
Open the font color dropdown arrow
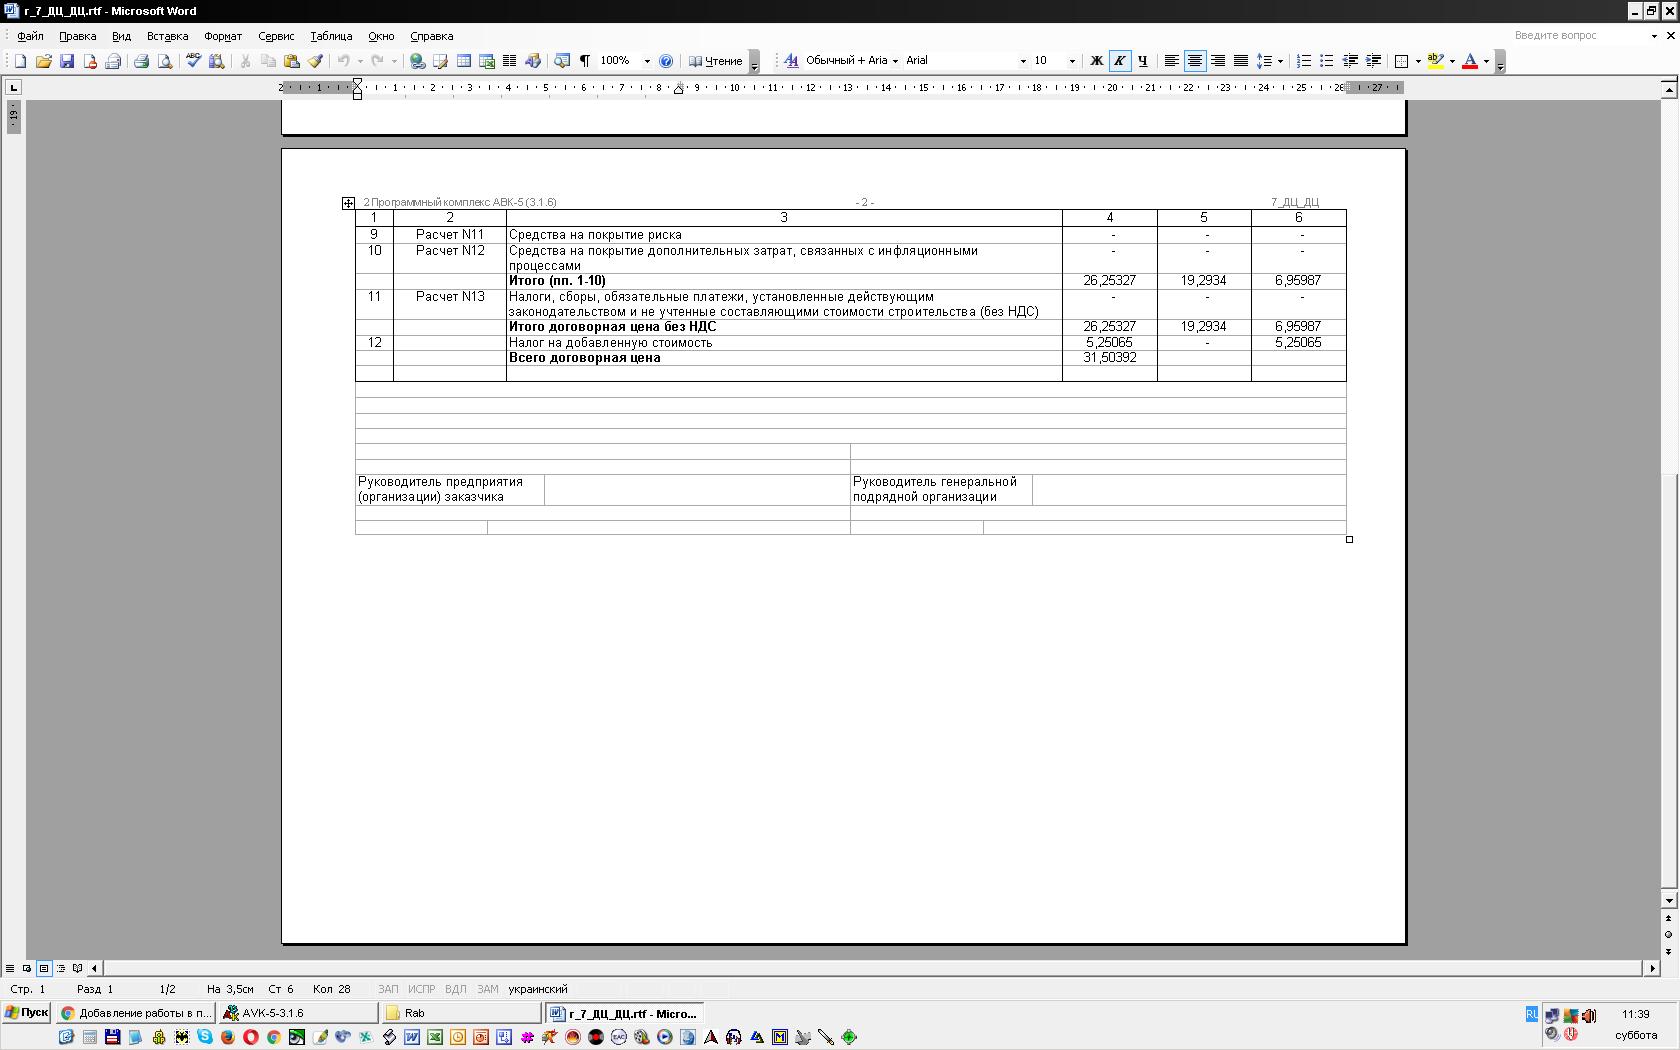(x=1486, y=61)
